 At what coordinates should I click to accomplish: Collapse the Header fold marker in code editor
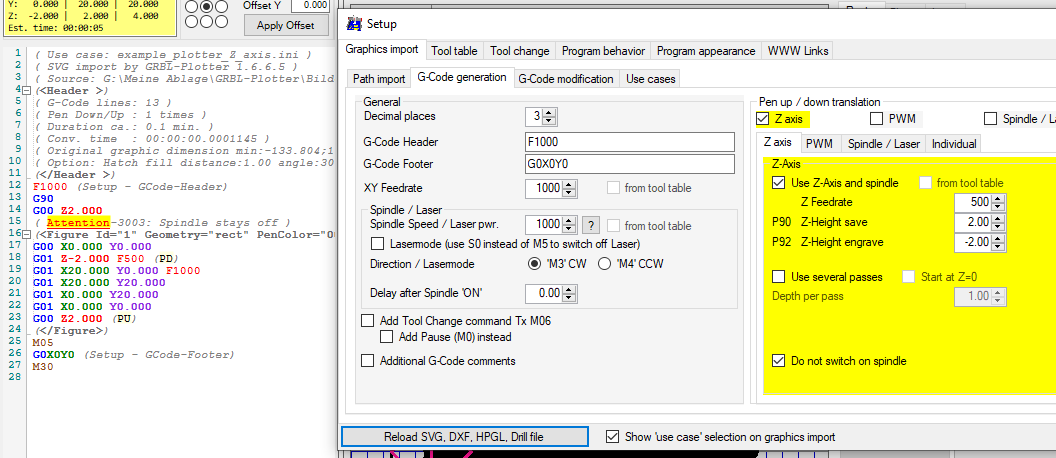pyautogui.click(x=23, y=91)
